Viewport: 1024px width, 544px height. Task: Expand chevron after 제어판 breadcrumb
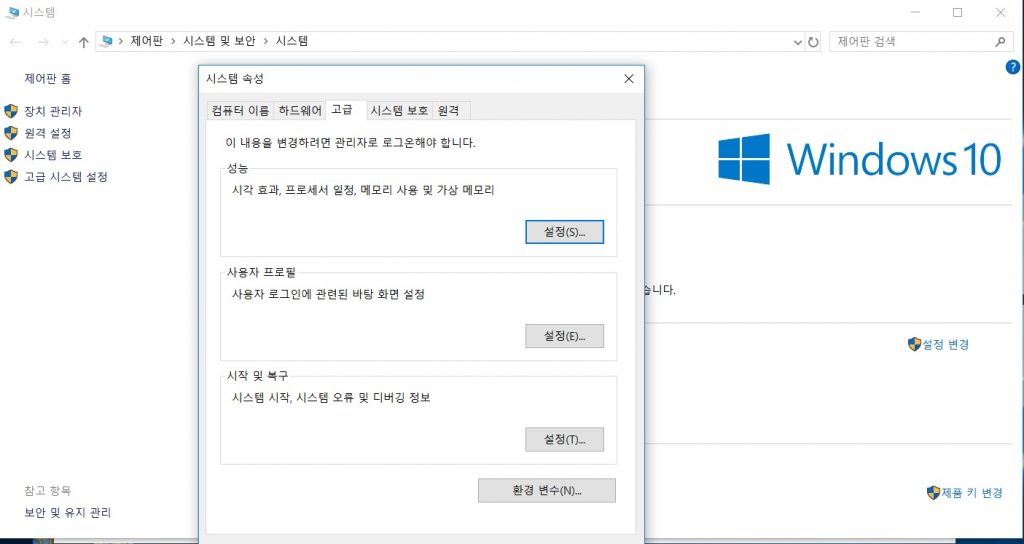pyautogui.click(x=173, y=41)
